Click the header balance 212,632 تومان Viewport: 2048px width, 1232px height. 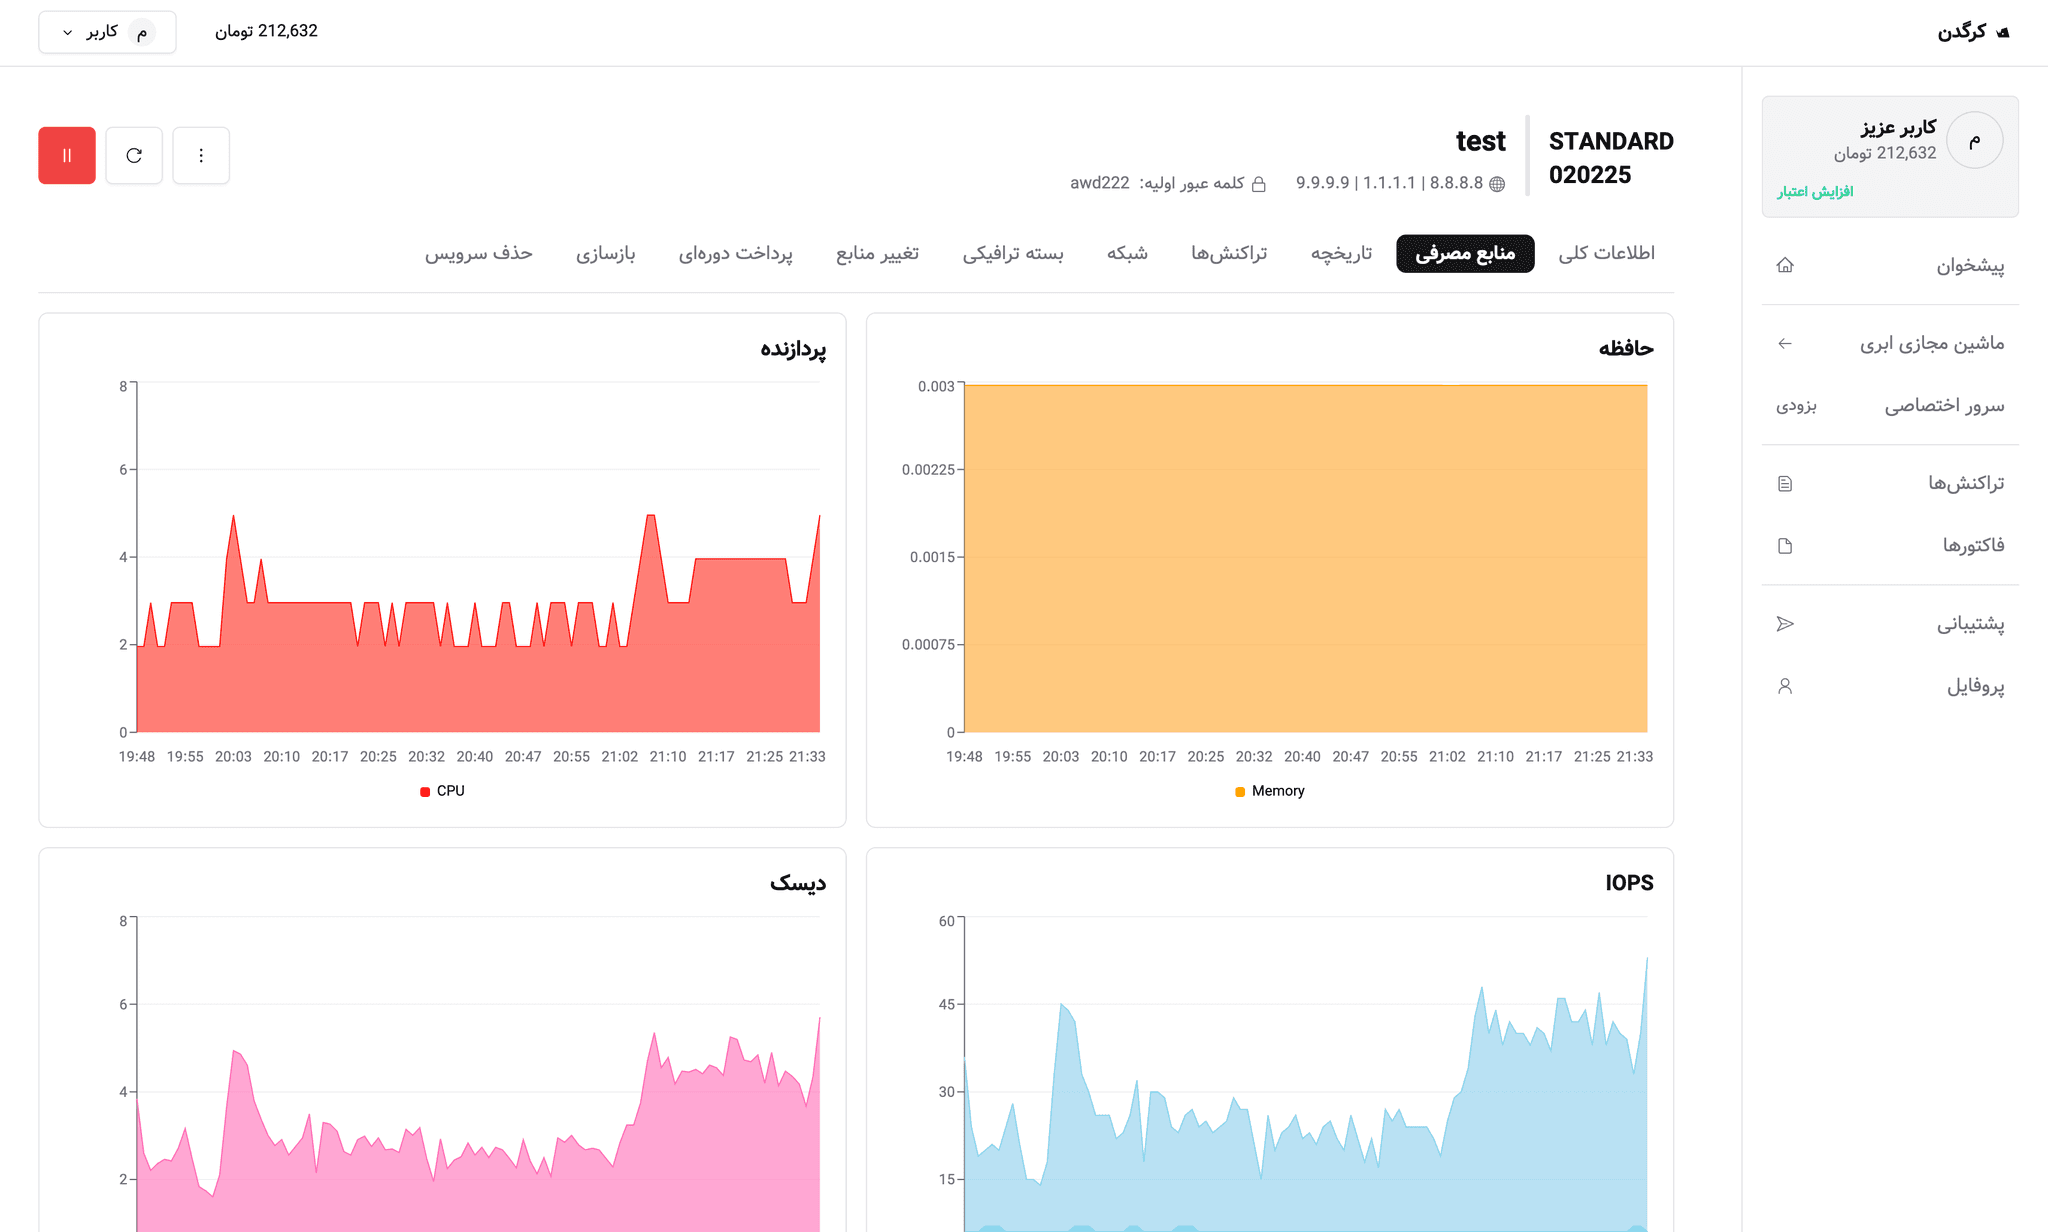(266, 31)
